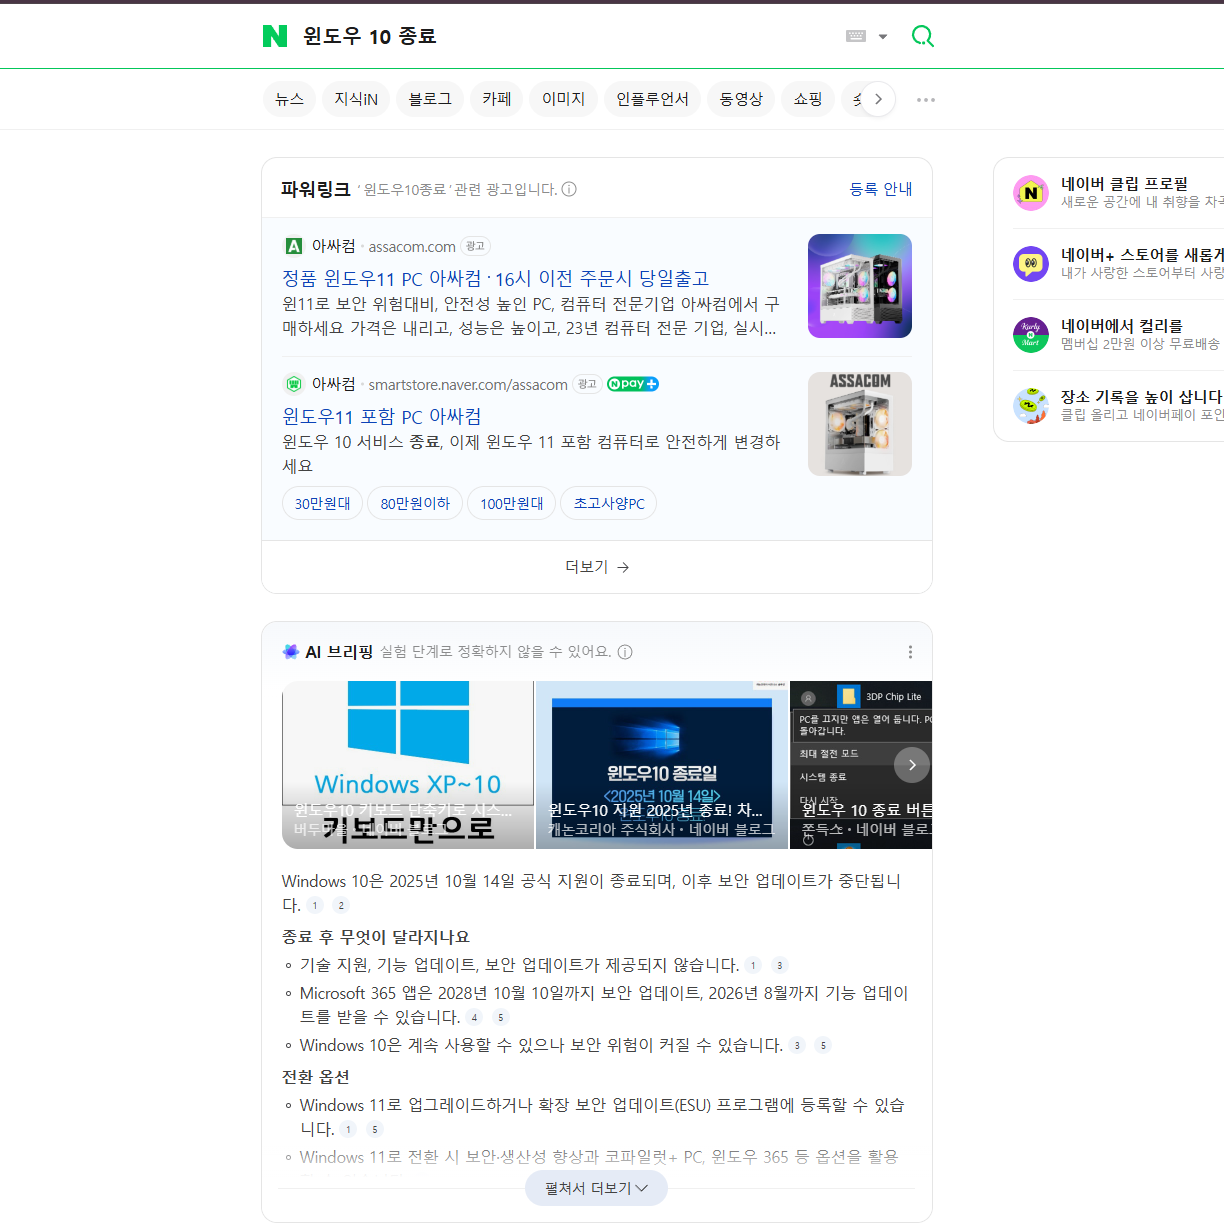This screenshot has height=1232, width=1224.
Task: Click info icon beside 파워링크 ad notice
Action: 569,189
